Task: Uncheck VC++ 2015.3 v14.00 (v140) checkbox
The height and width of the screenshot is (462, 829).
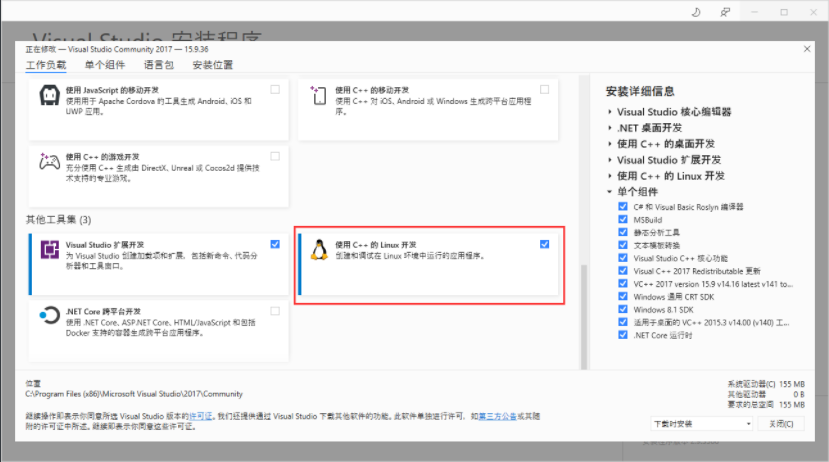Action: pyautogui.click(x=623, y=322)
